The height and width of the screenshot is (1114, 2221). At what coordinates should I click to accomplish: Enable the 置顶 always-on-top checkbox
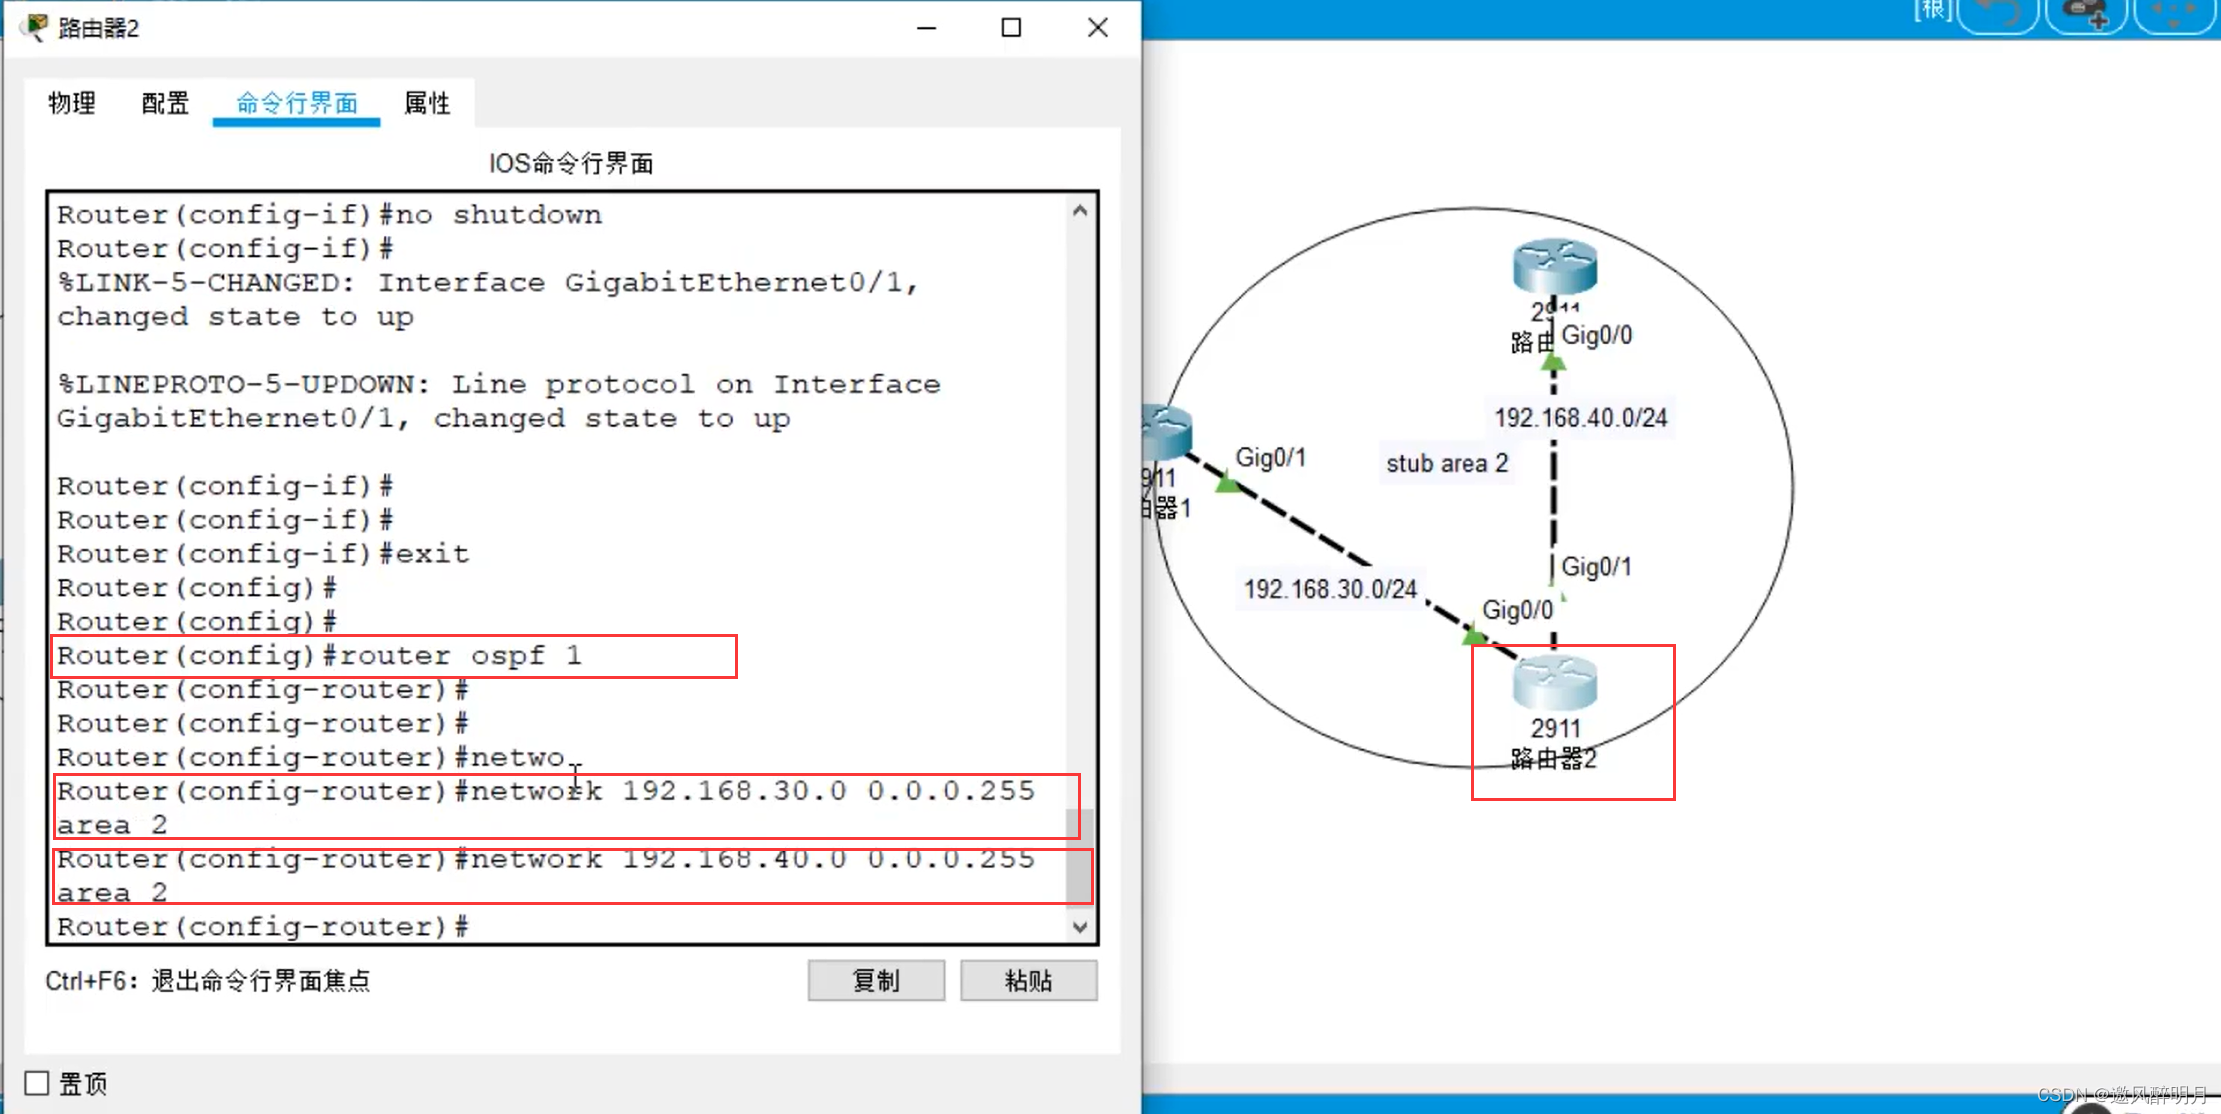(37, 1083)
